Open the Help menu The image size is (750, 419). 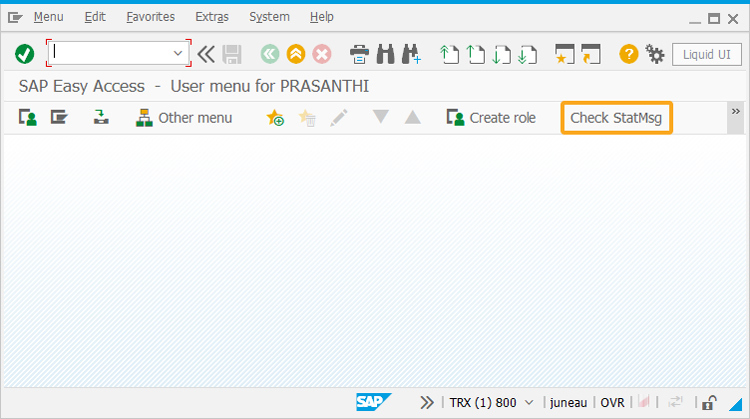[321, 17]
